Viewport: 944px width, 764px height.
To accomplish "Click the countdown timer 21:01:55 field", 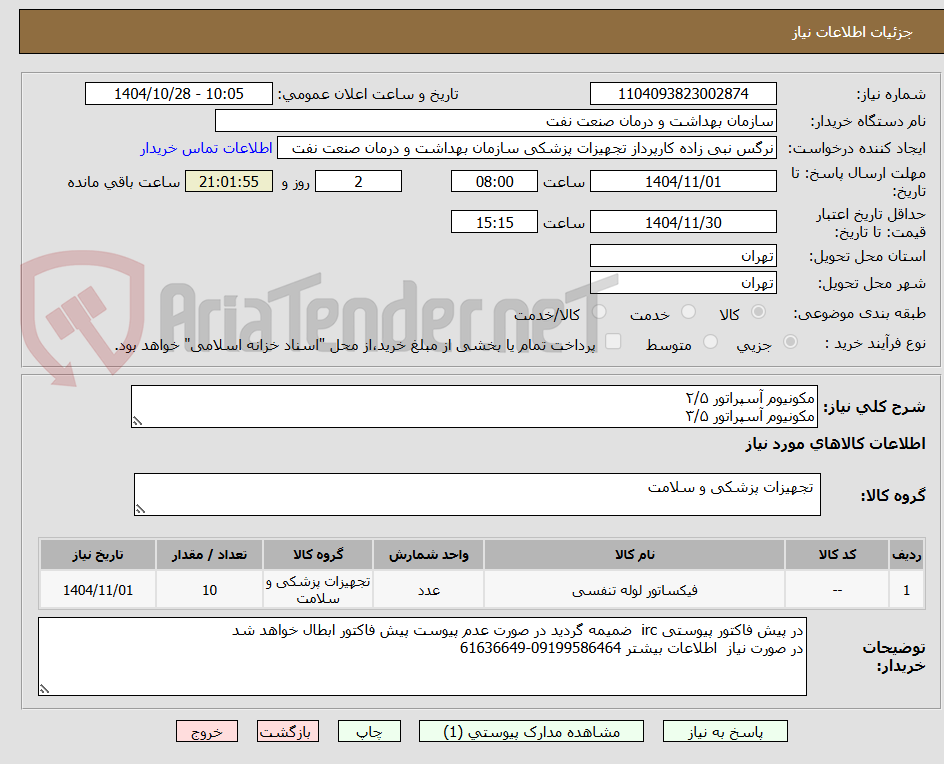I will (229, 181).
